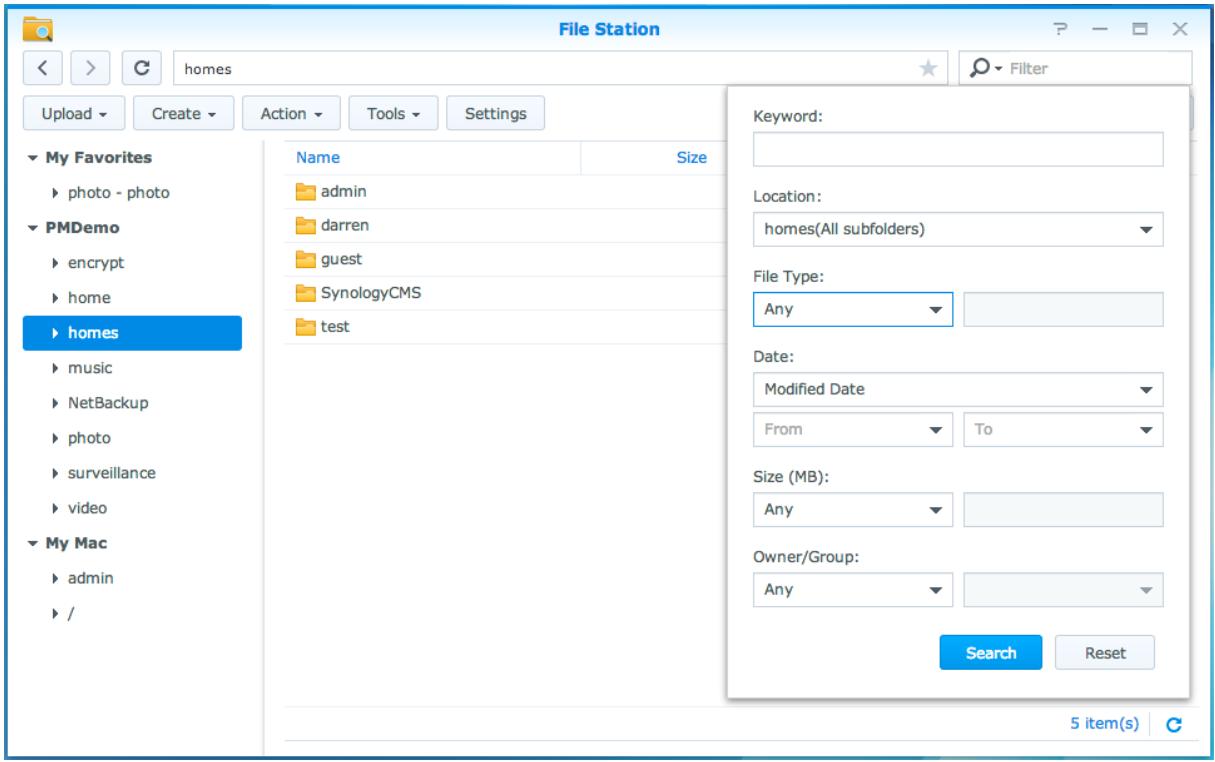
Task: Open the To date picker
Action: click(x=1063, y=430)
